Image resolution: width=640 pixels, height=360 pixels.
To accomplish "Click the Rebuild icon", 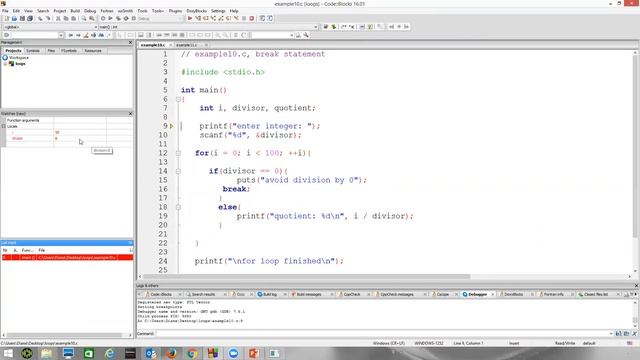I will [126, 18].
